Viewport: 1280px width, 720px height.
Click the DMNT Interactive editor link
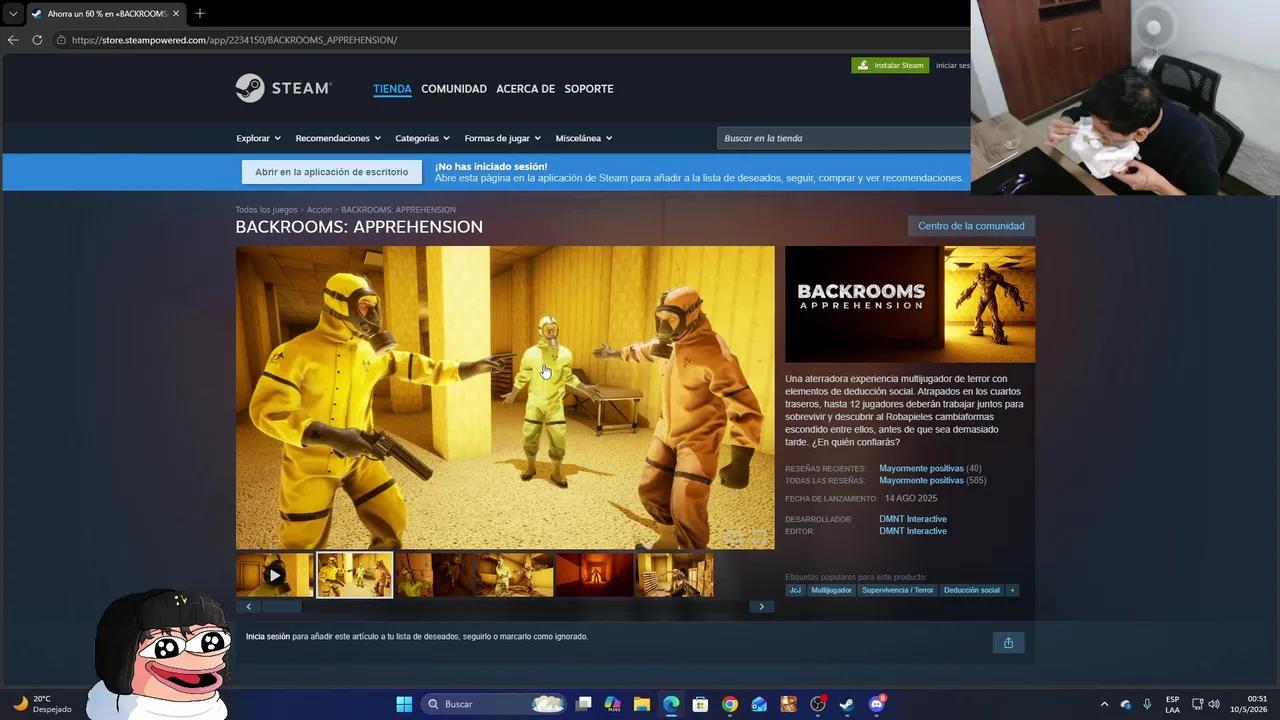click(912, 531)
